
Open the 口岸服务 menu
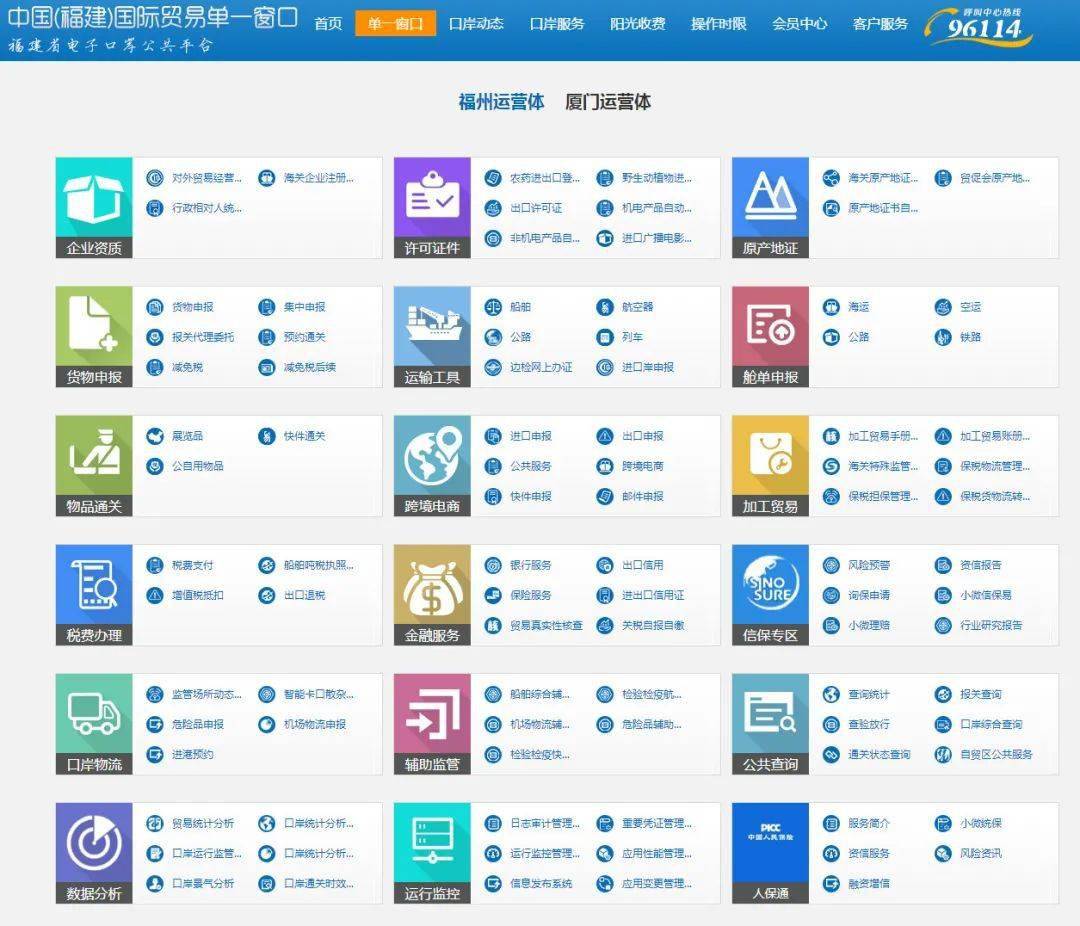coord(557,23)
